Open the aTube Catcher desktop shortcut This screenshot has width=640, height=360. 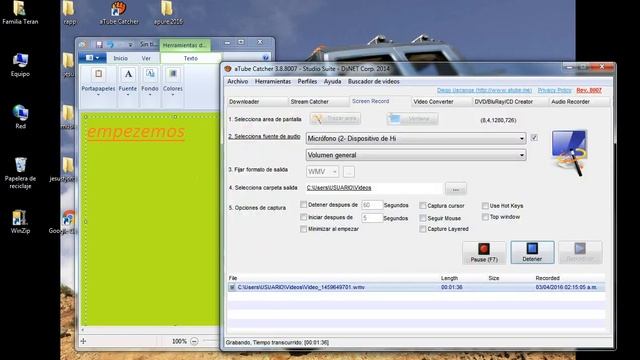(119, 13)
